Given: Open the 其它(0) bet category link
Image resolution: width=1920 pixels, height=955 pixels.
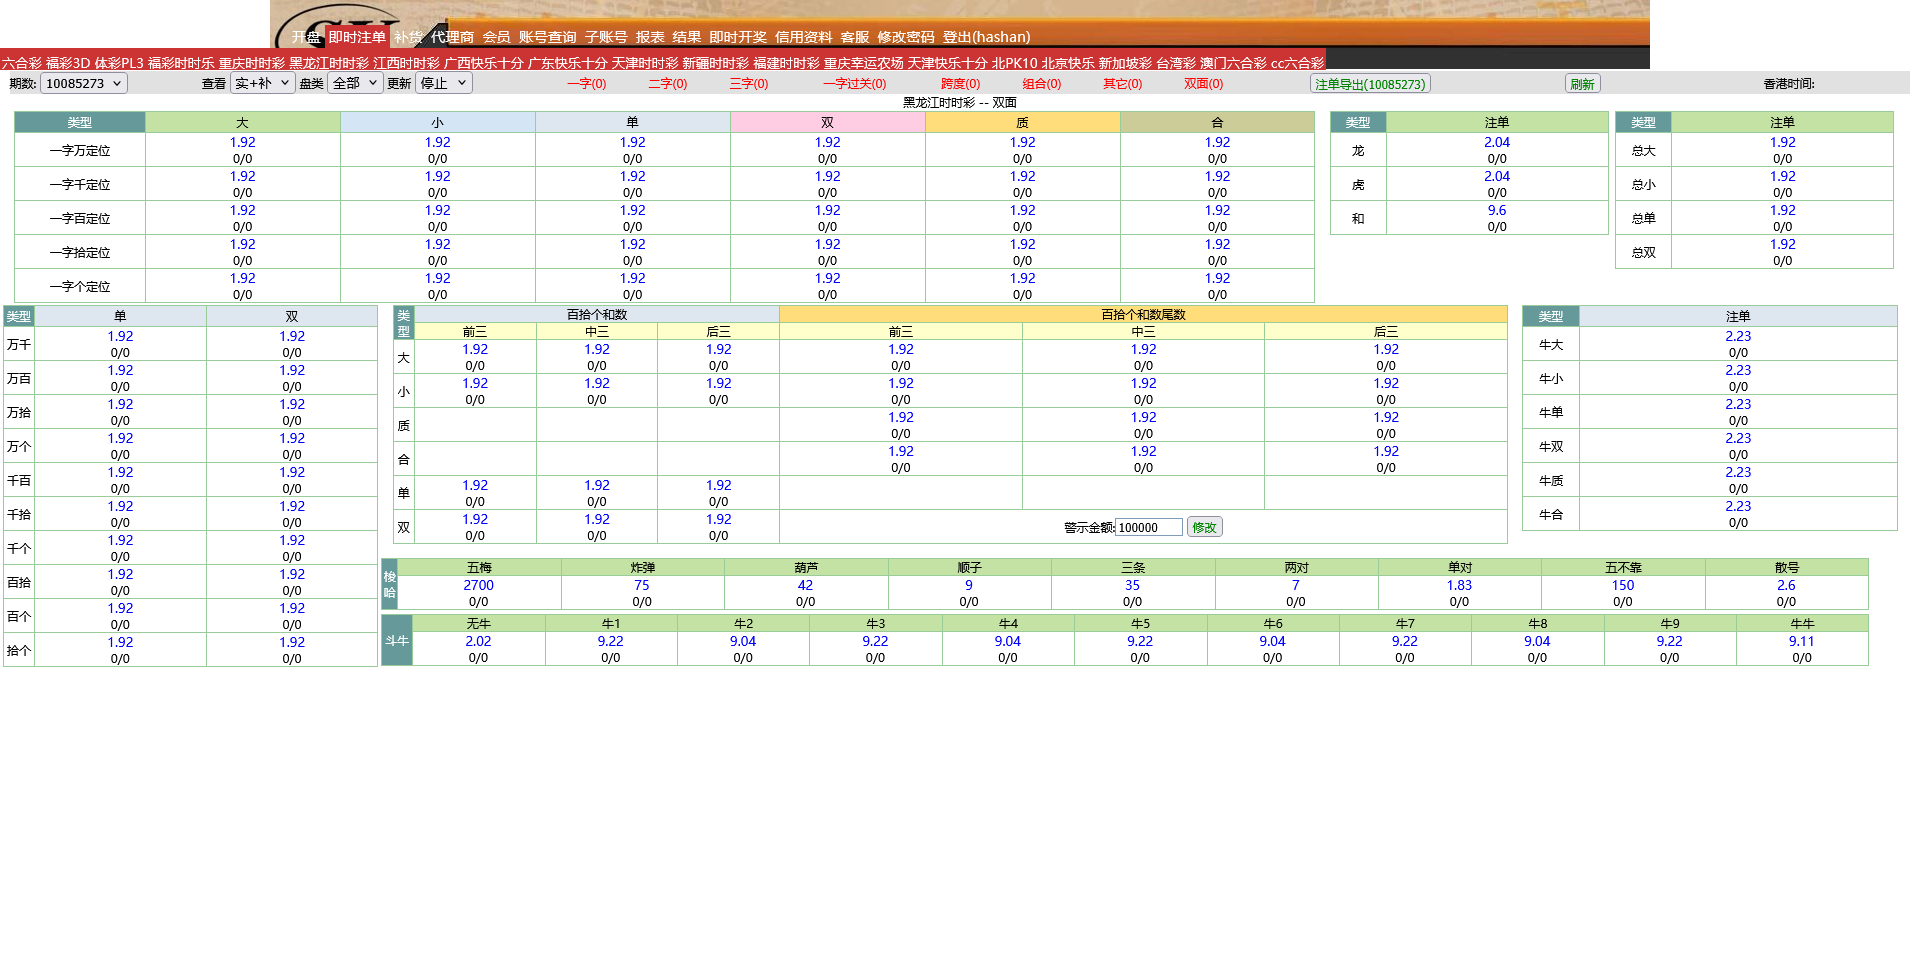Looking at the screenshot, I should point(1123,84).
